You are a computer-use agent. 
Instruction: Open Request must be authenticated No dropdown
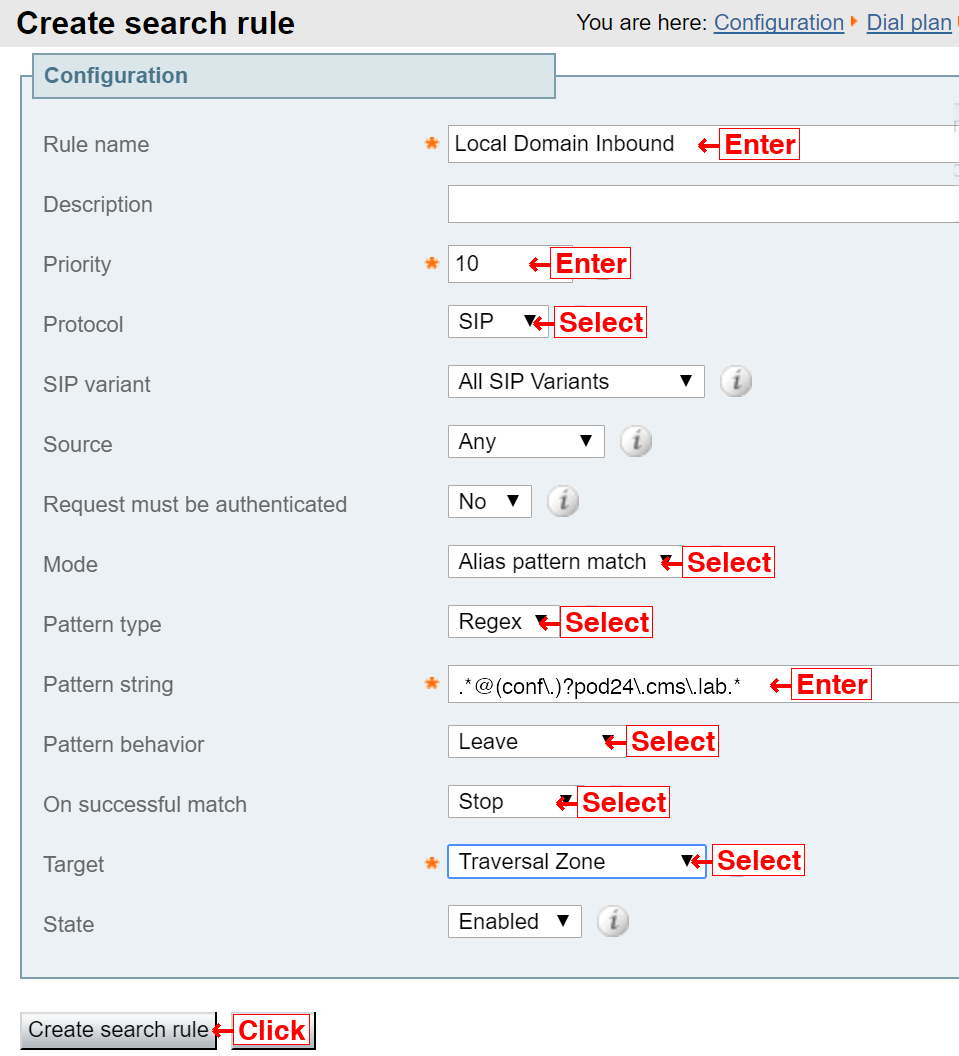tap(490, 502)
